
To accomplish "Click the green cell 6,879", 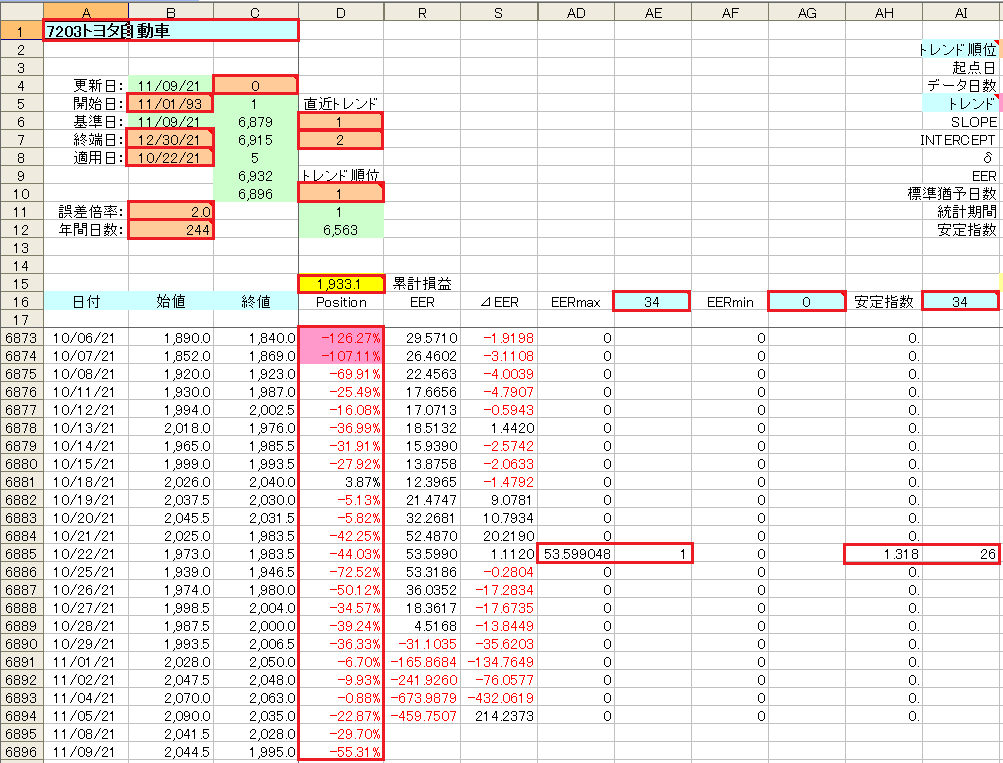I will point(255,122).
